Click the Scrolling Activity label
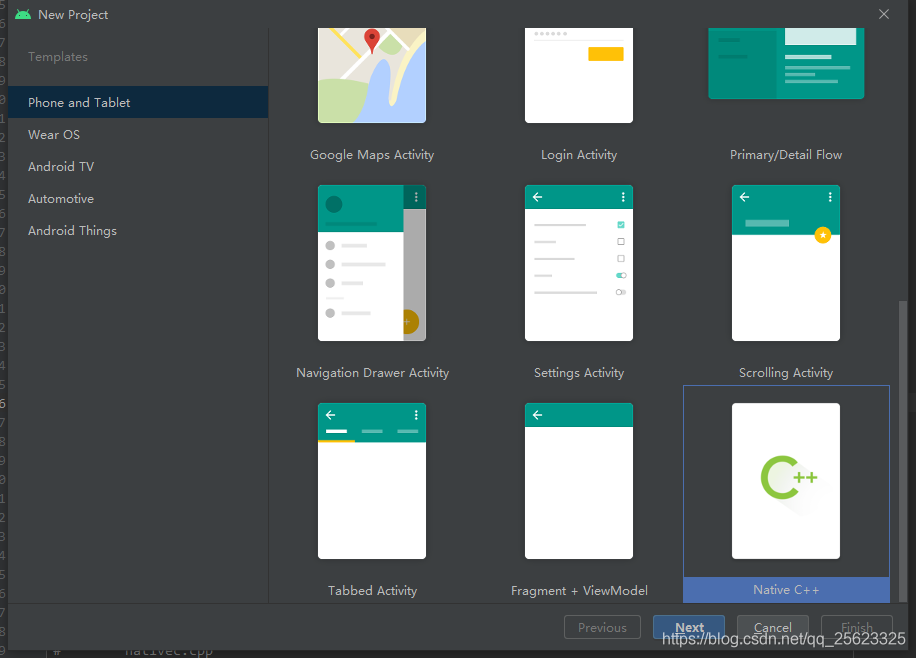Screen dimensions: 916x658 (x=786, y=373)
